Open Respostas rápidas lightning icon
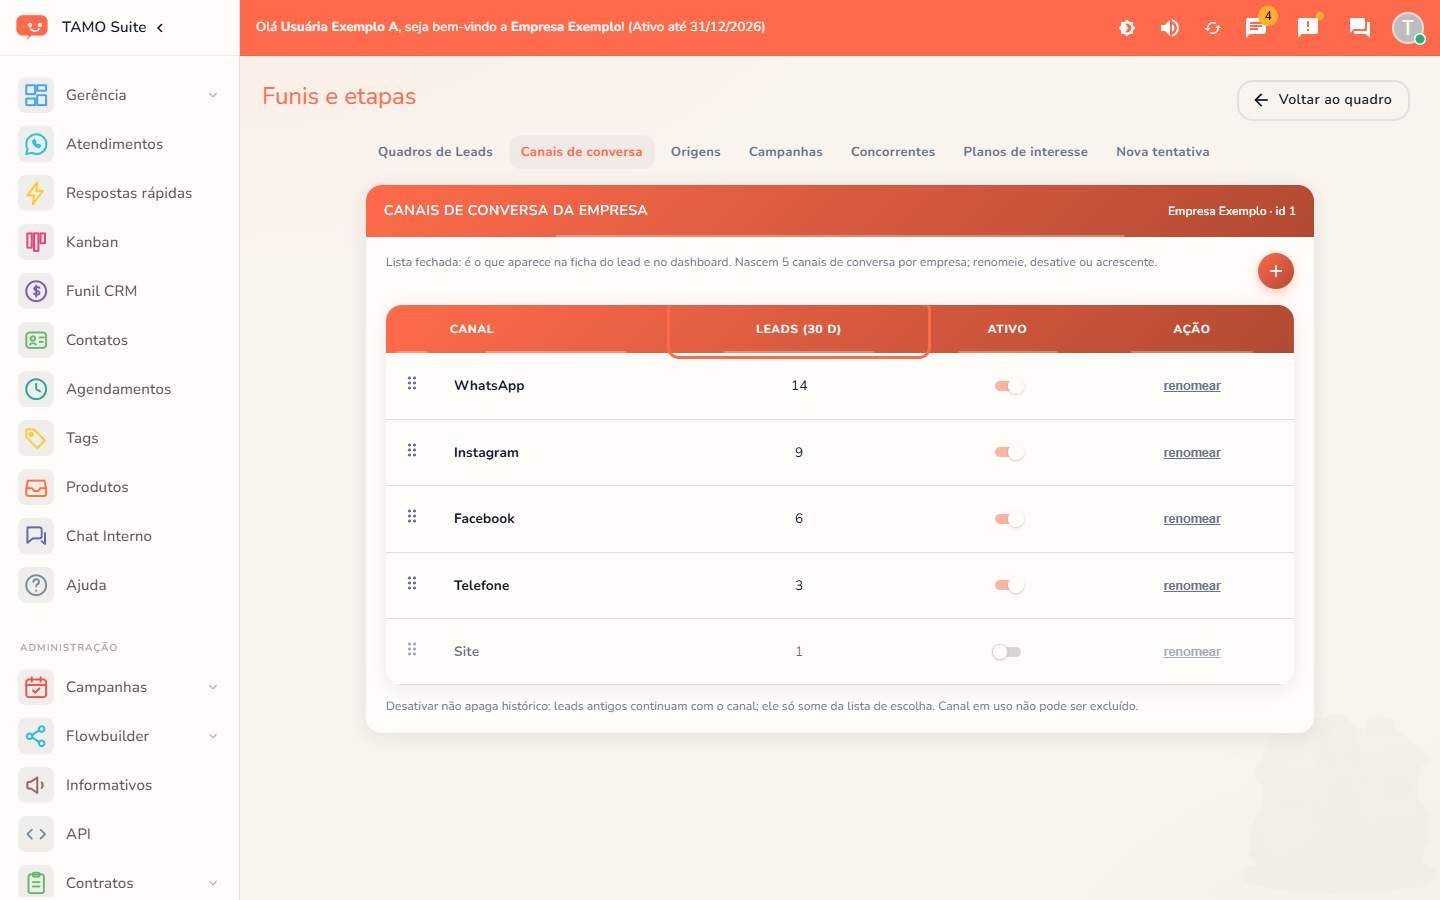Screen dimensions: 1440x900 coord(36,193)
